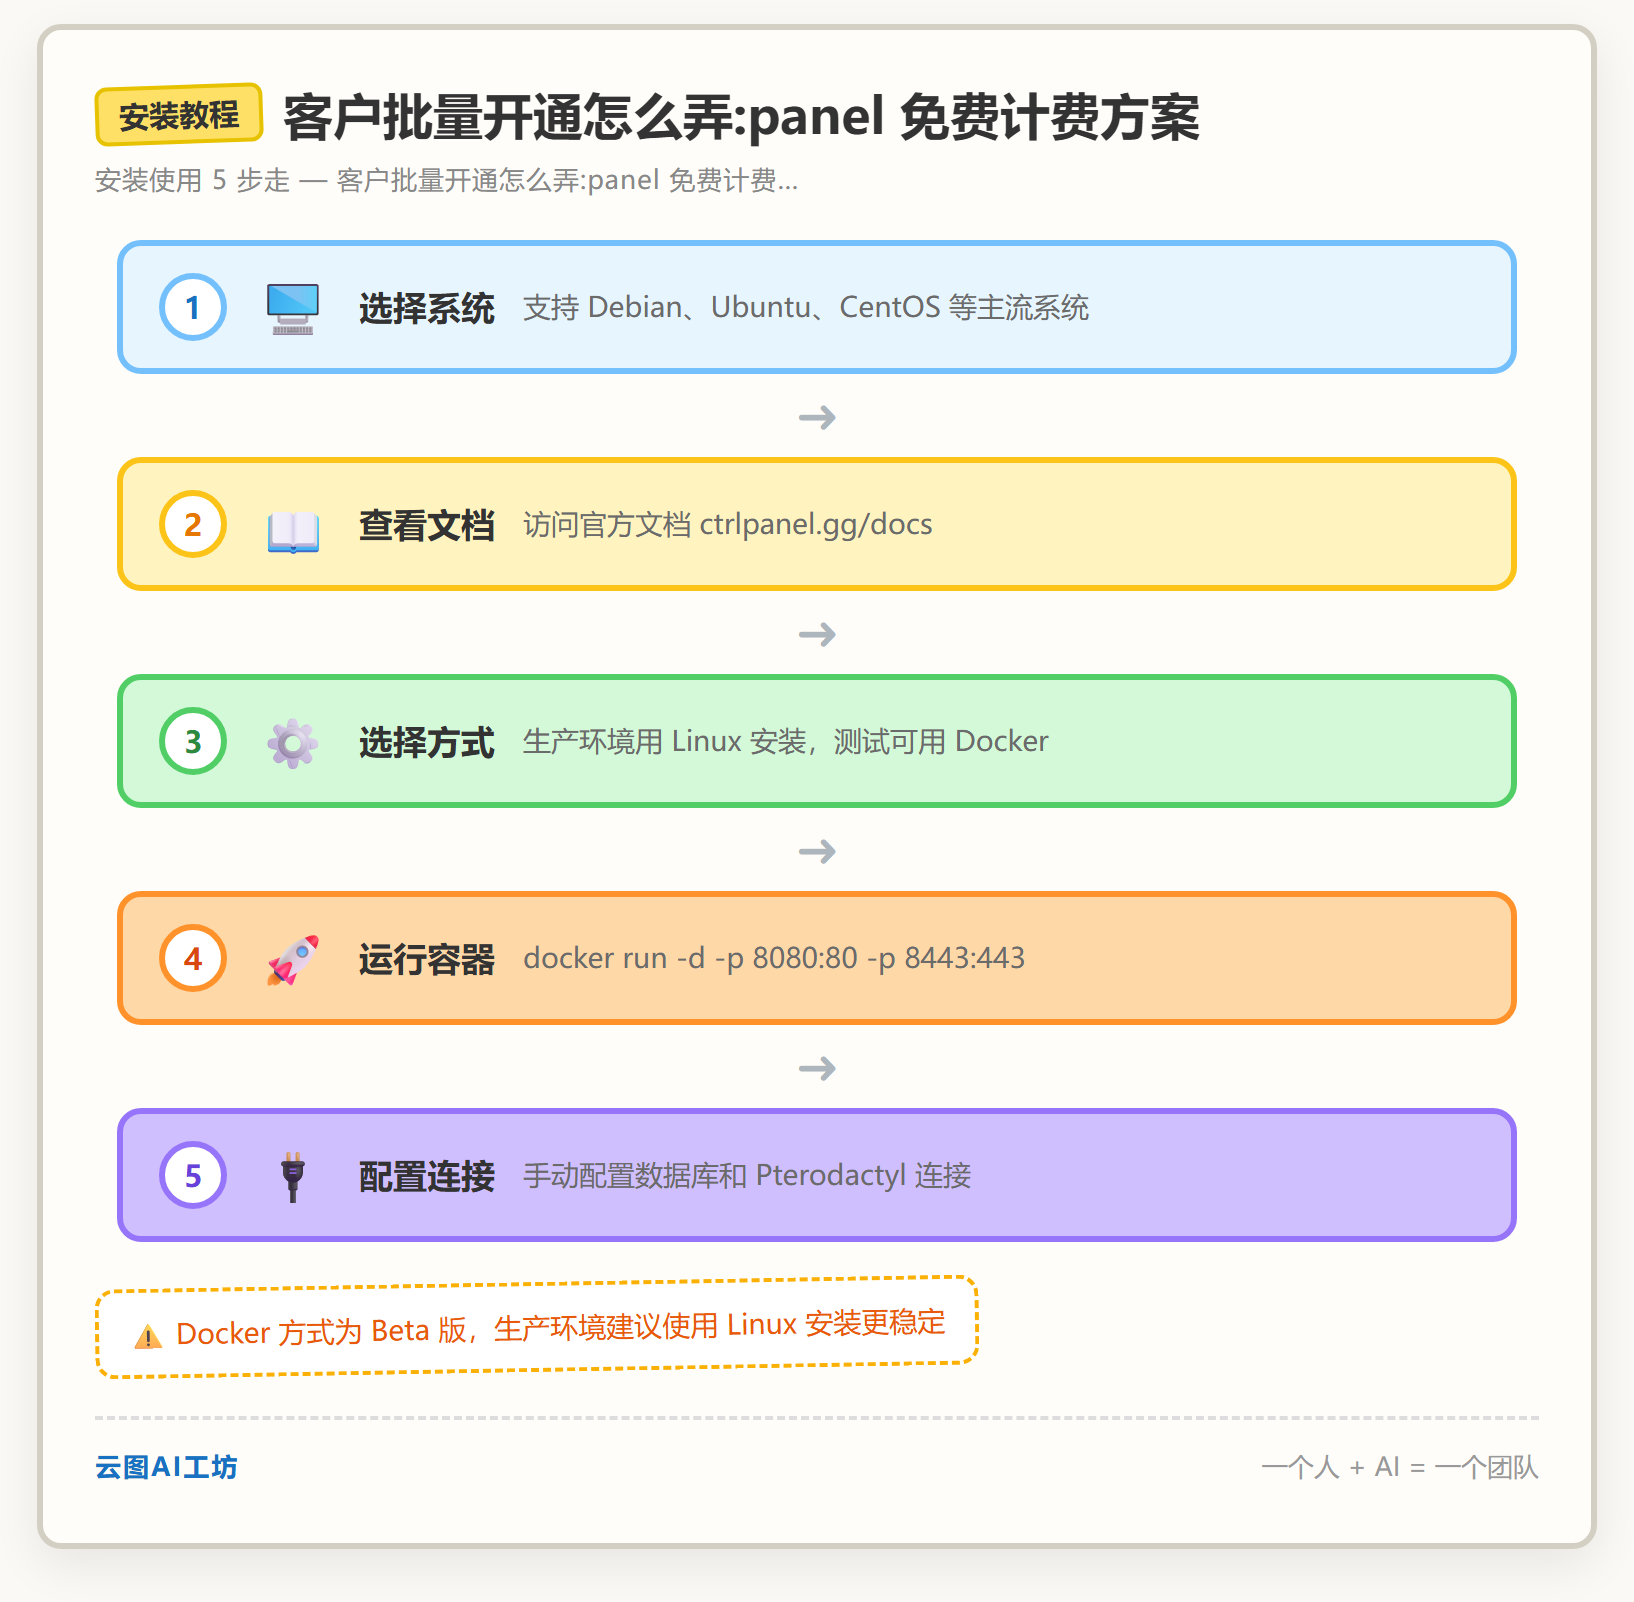1634x1602 pixels.
Task: Click the text 生产环境用 Linux 安装，测试可用 Docker
Action: (x=786, y=741)
